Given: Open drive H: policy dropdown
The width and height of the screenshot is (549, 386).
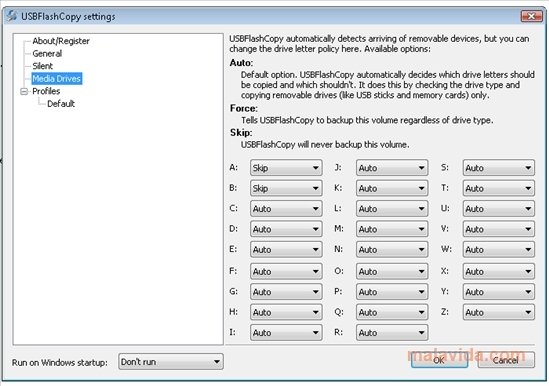Looking at the screenshot, I should click(286, 312).
